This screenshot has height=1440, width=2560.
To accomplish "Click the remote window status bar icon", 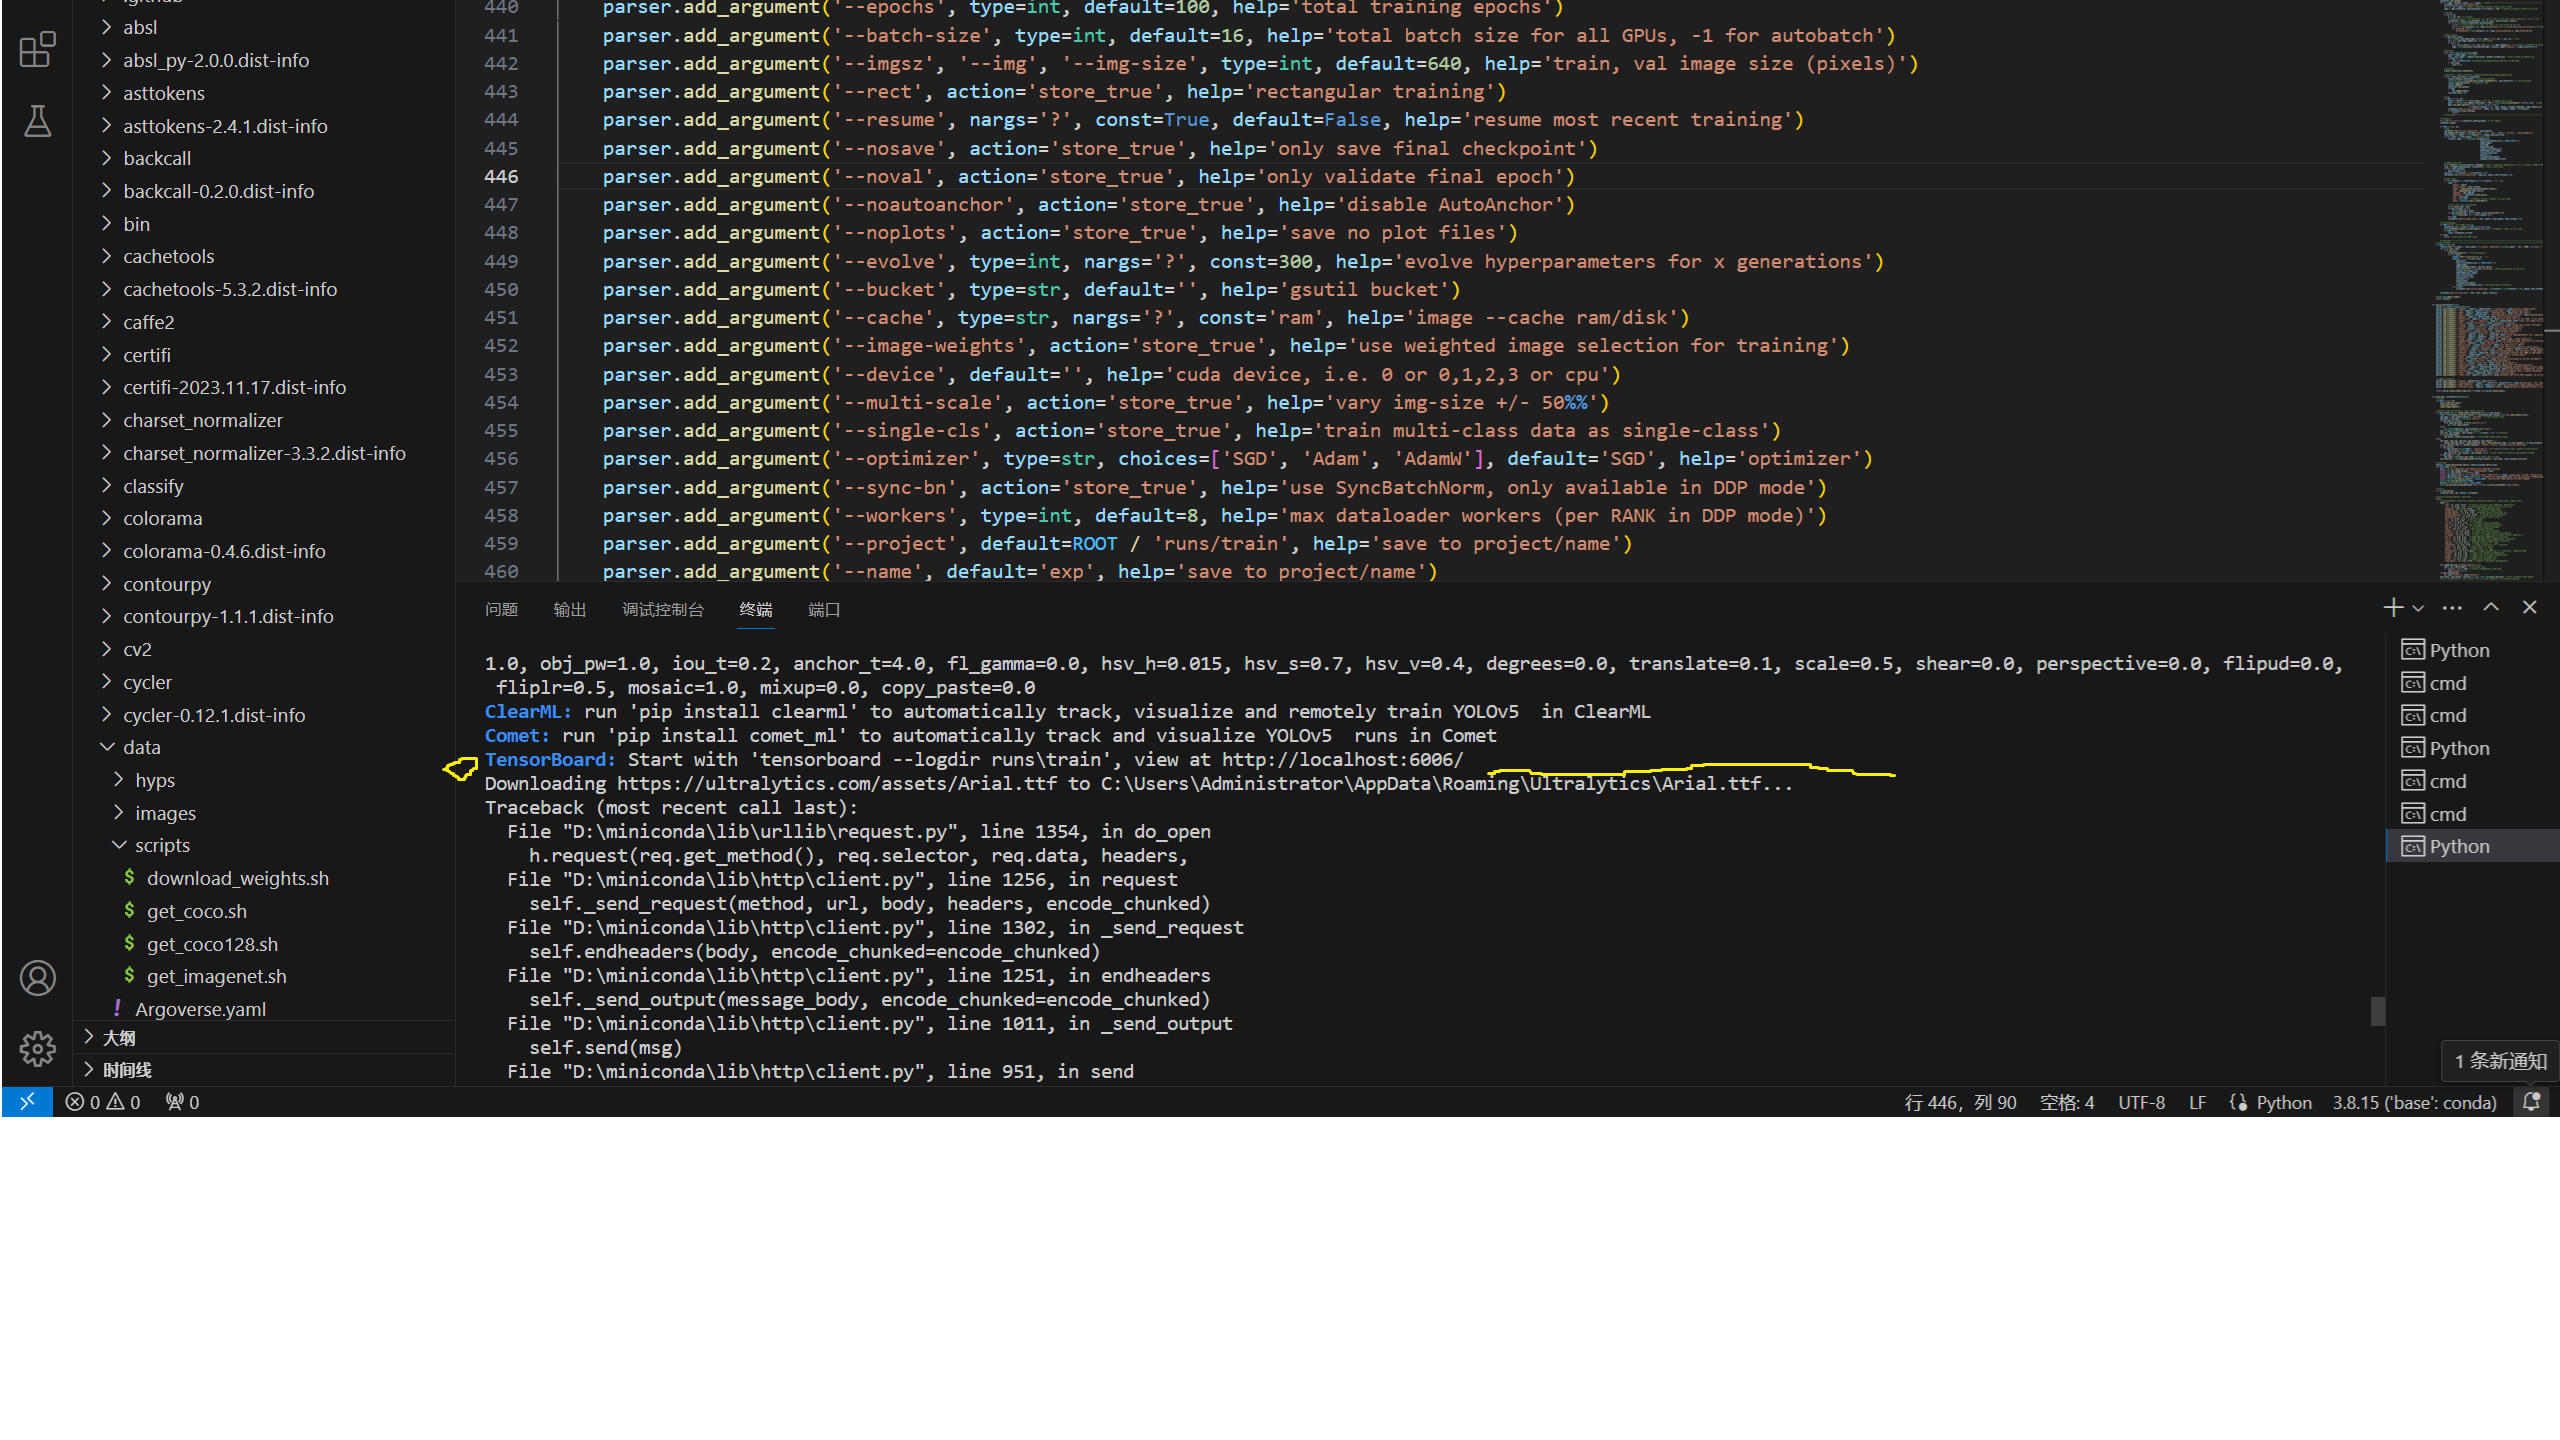I will coord(27,1102).
